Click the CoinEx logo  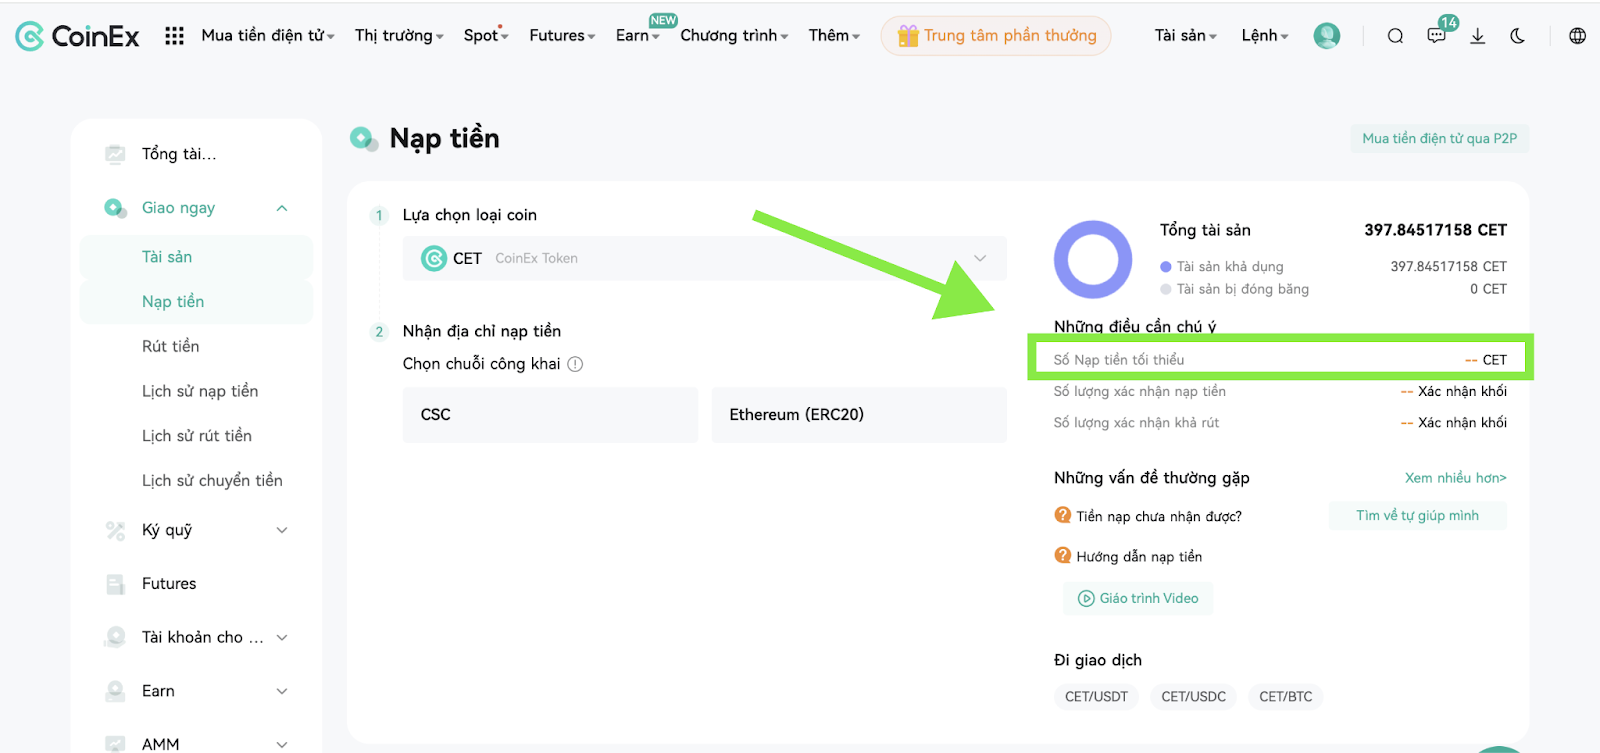77,36
